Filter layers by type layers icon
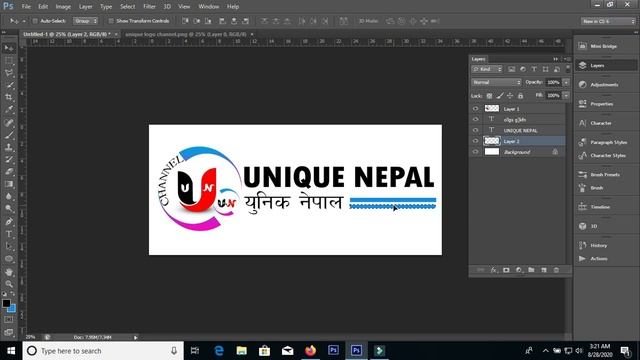This screenshot has width=640, height=360. click(x=534, y=69)
